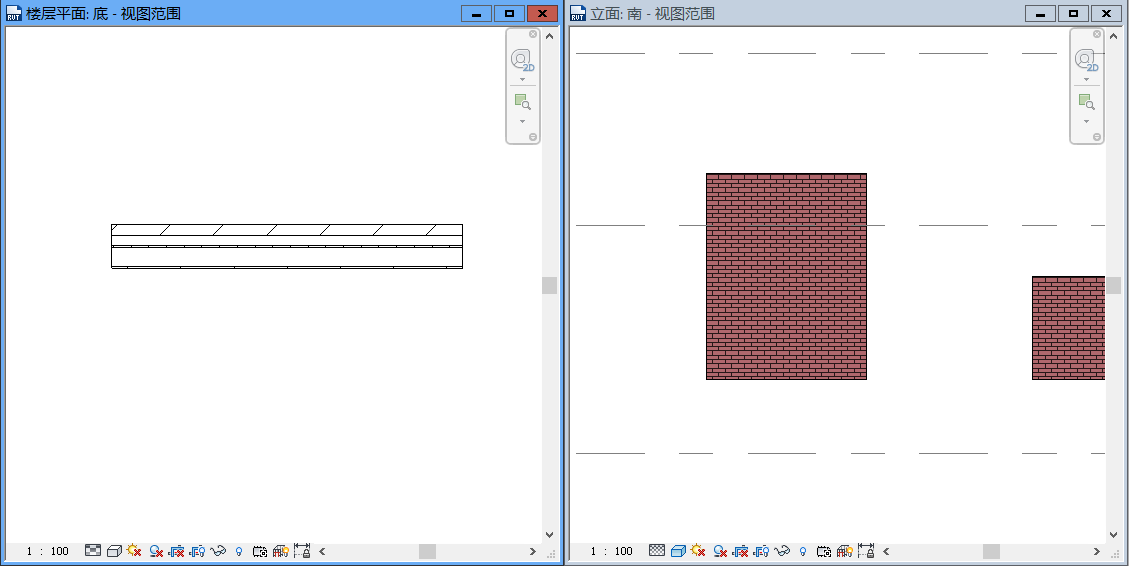Toggle Crop View icon in floor plan view

pyautogui.click(x=176, y=552)
